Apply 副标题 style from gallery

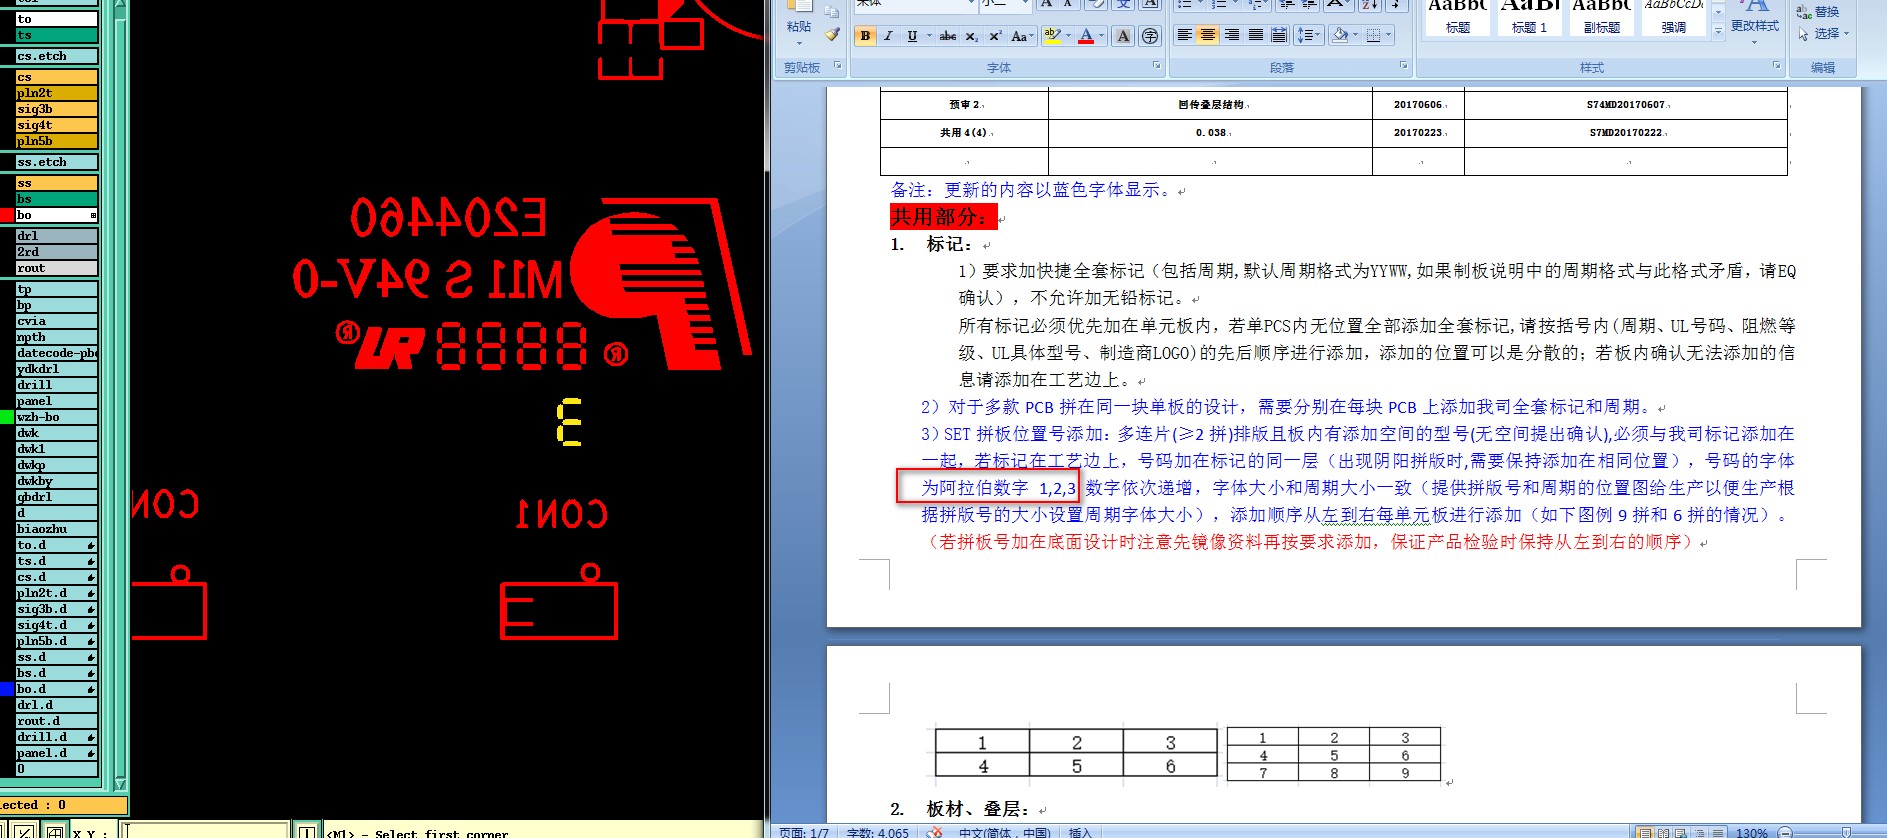(1602, 17)
